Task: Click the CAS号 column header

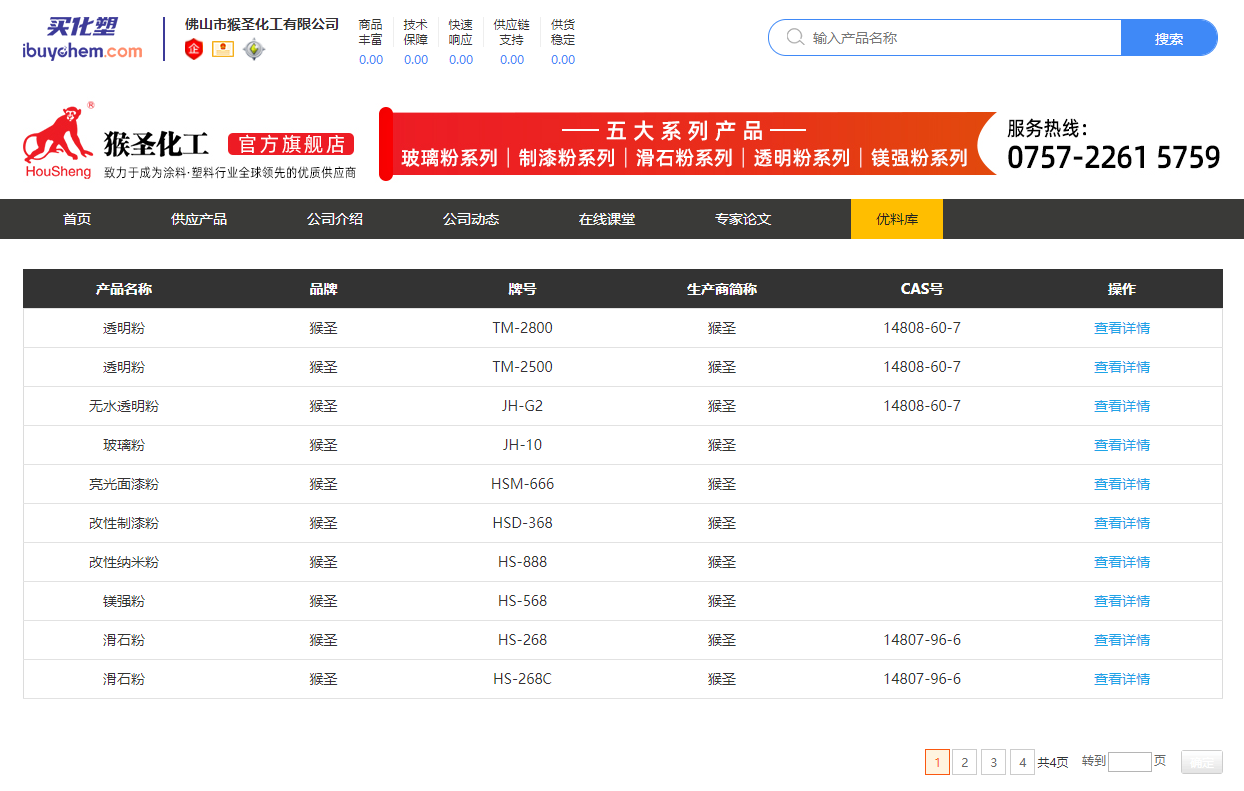Action: click(x=922, y=289)
